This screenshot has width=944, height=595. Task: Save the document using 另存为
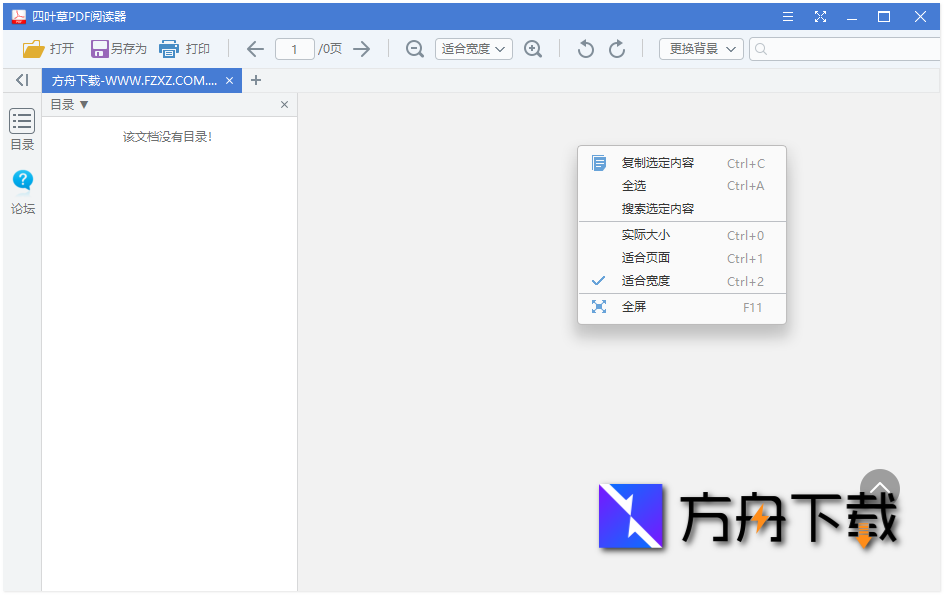point(119,48)
